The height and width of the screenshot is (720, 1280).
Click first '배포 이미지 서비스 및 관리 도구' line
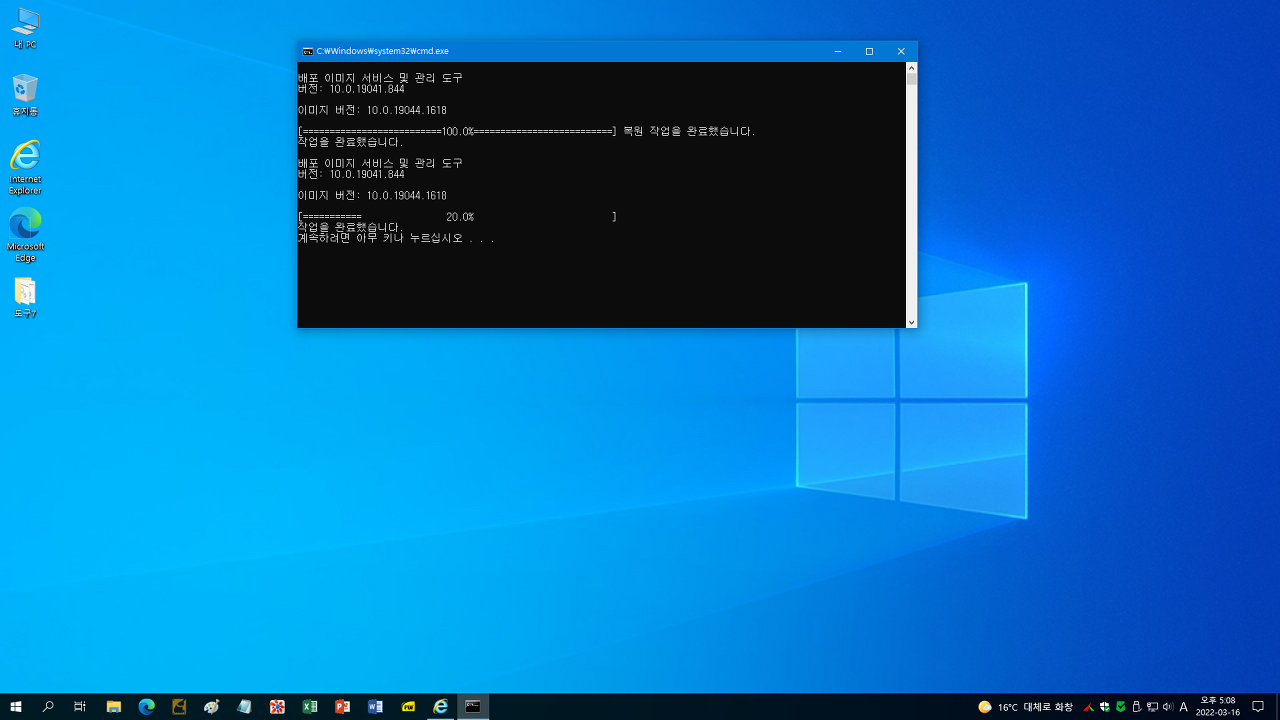[x=380, y=78]
